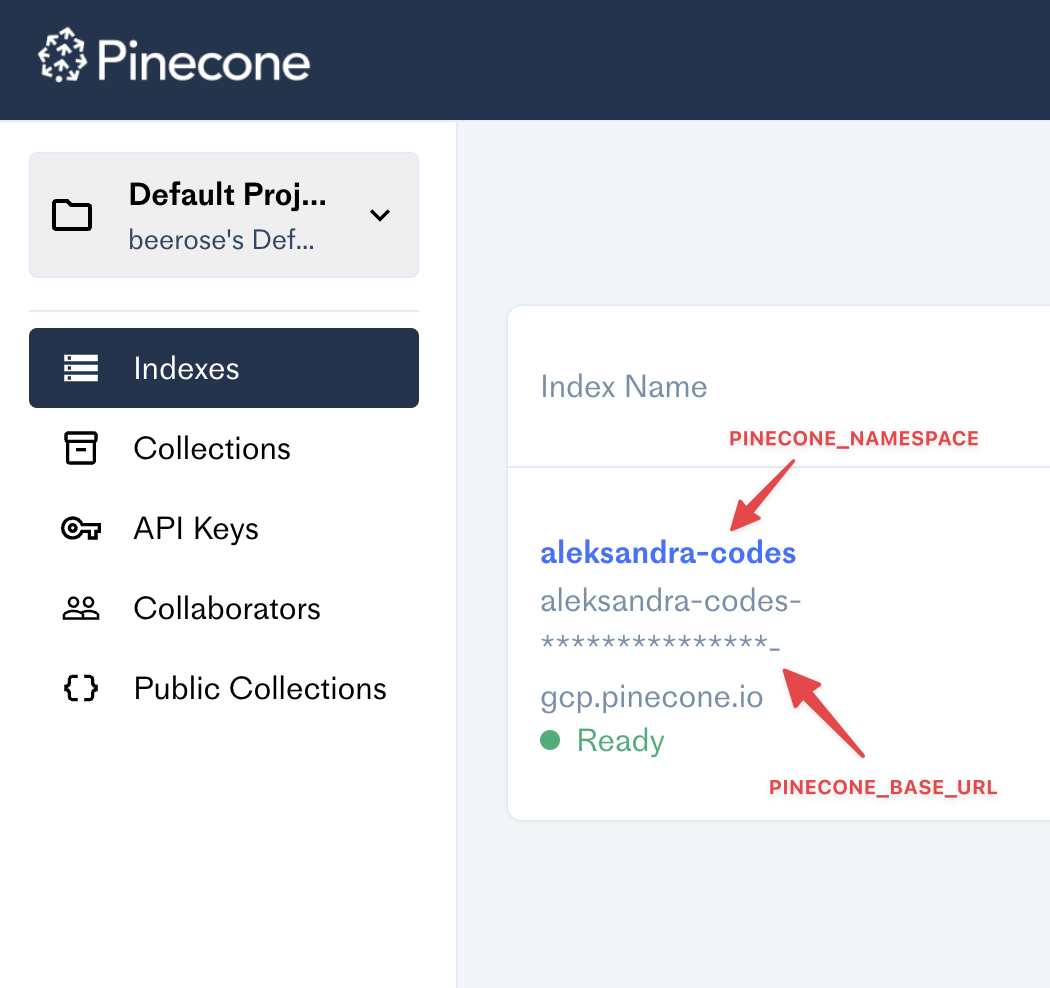Viewport: 1050px width, 988px height.
Task: Open the Default Project name dropdown
Action: pyautogui.click(x=227, y=195)
